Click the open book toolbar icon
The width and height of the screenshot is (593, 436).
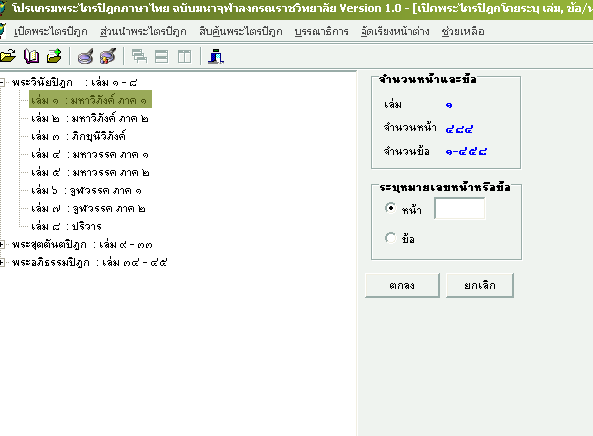[31, 57]
